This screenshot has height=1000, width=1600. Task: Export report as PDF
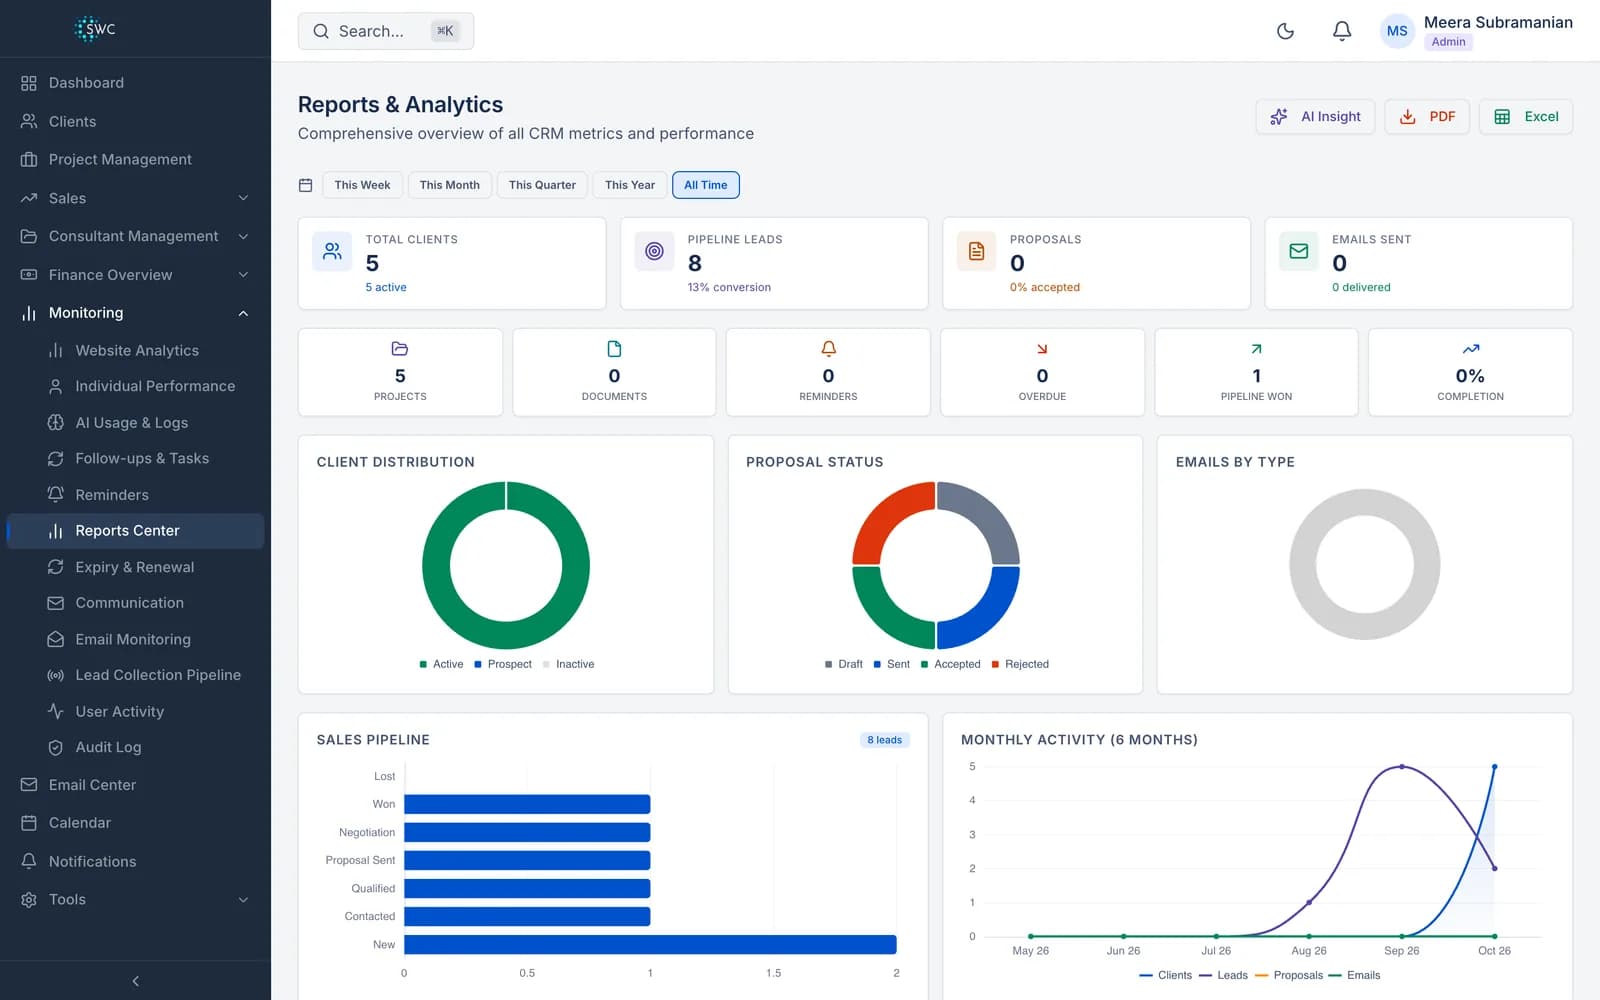click(1427, 117)
